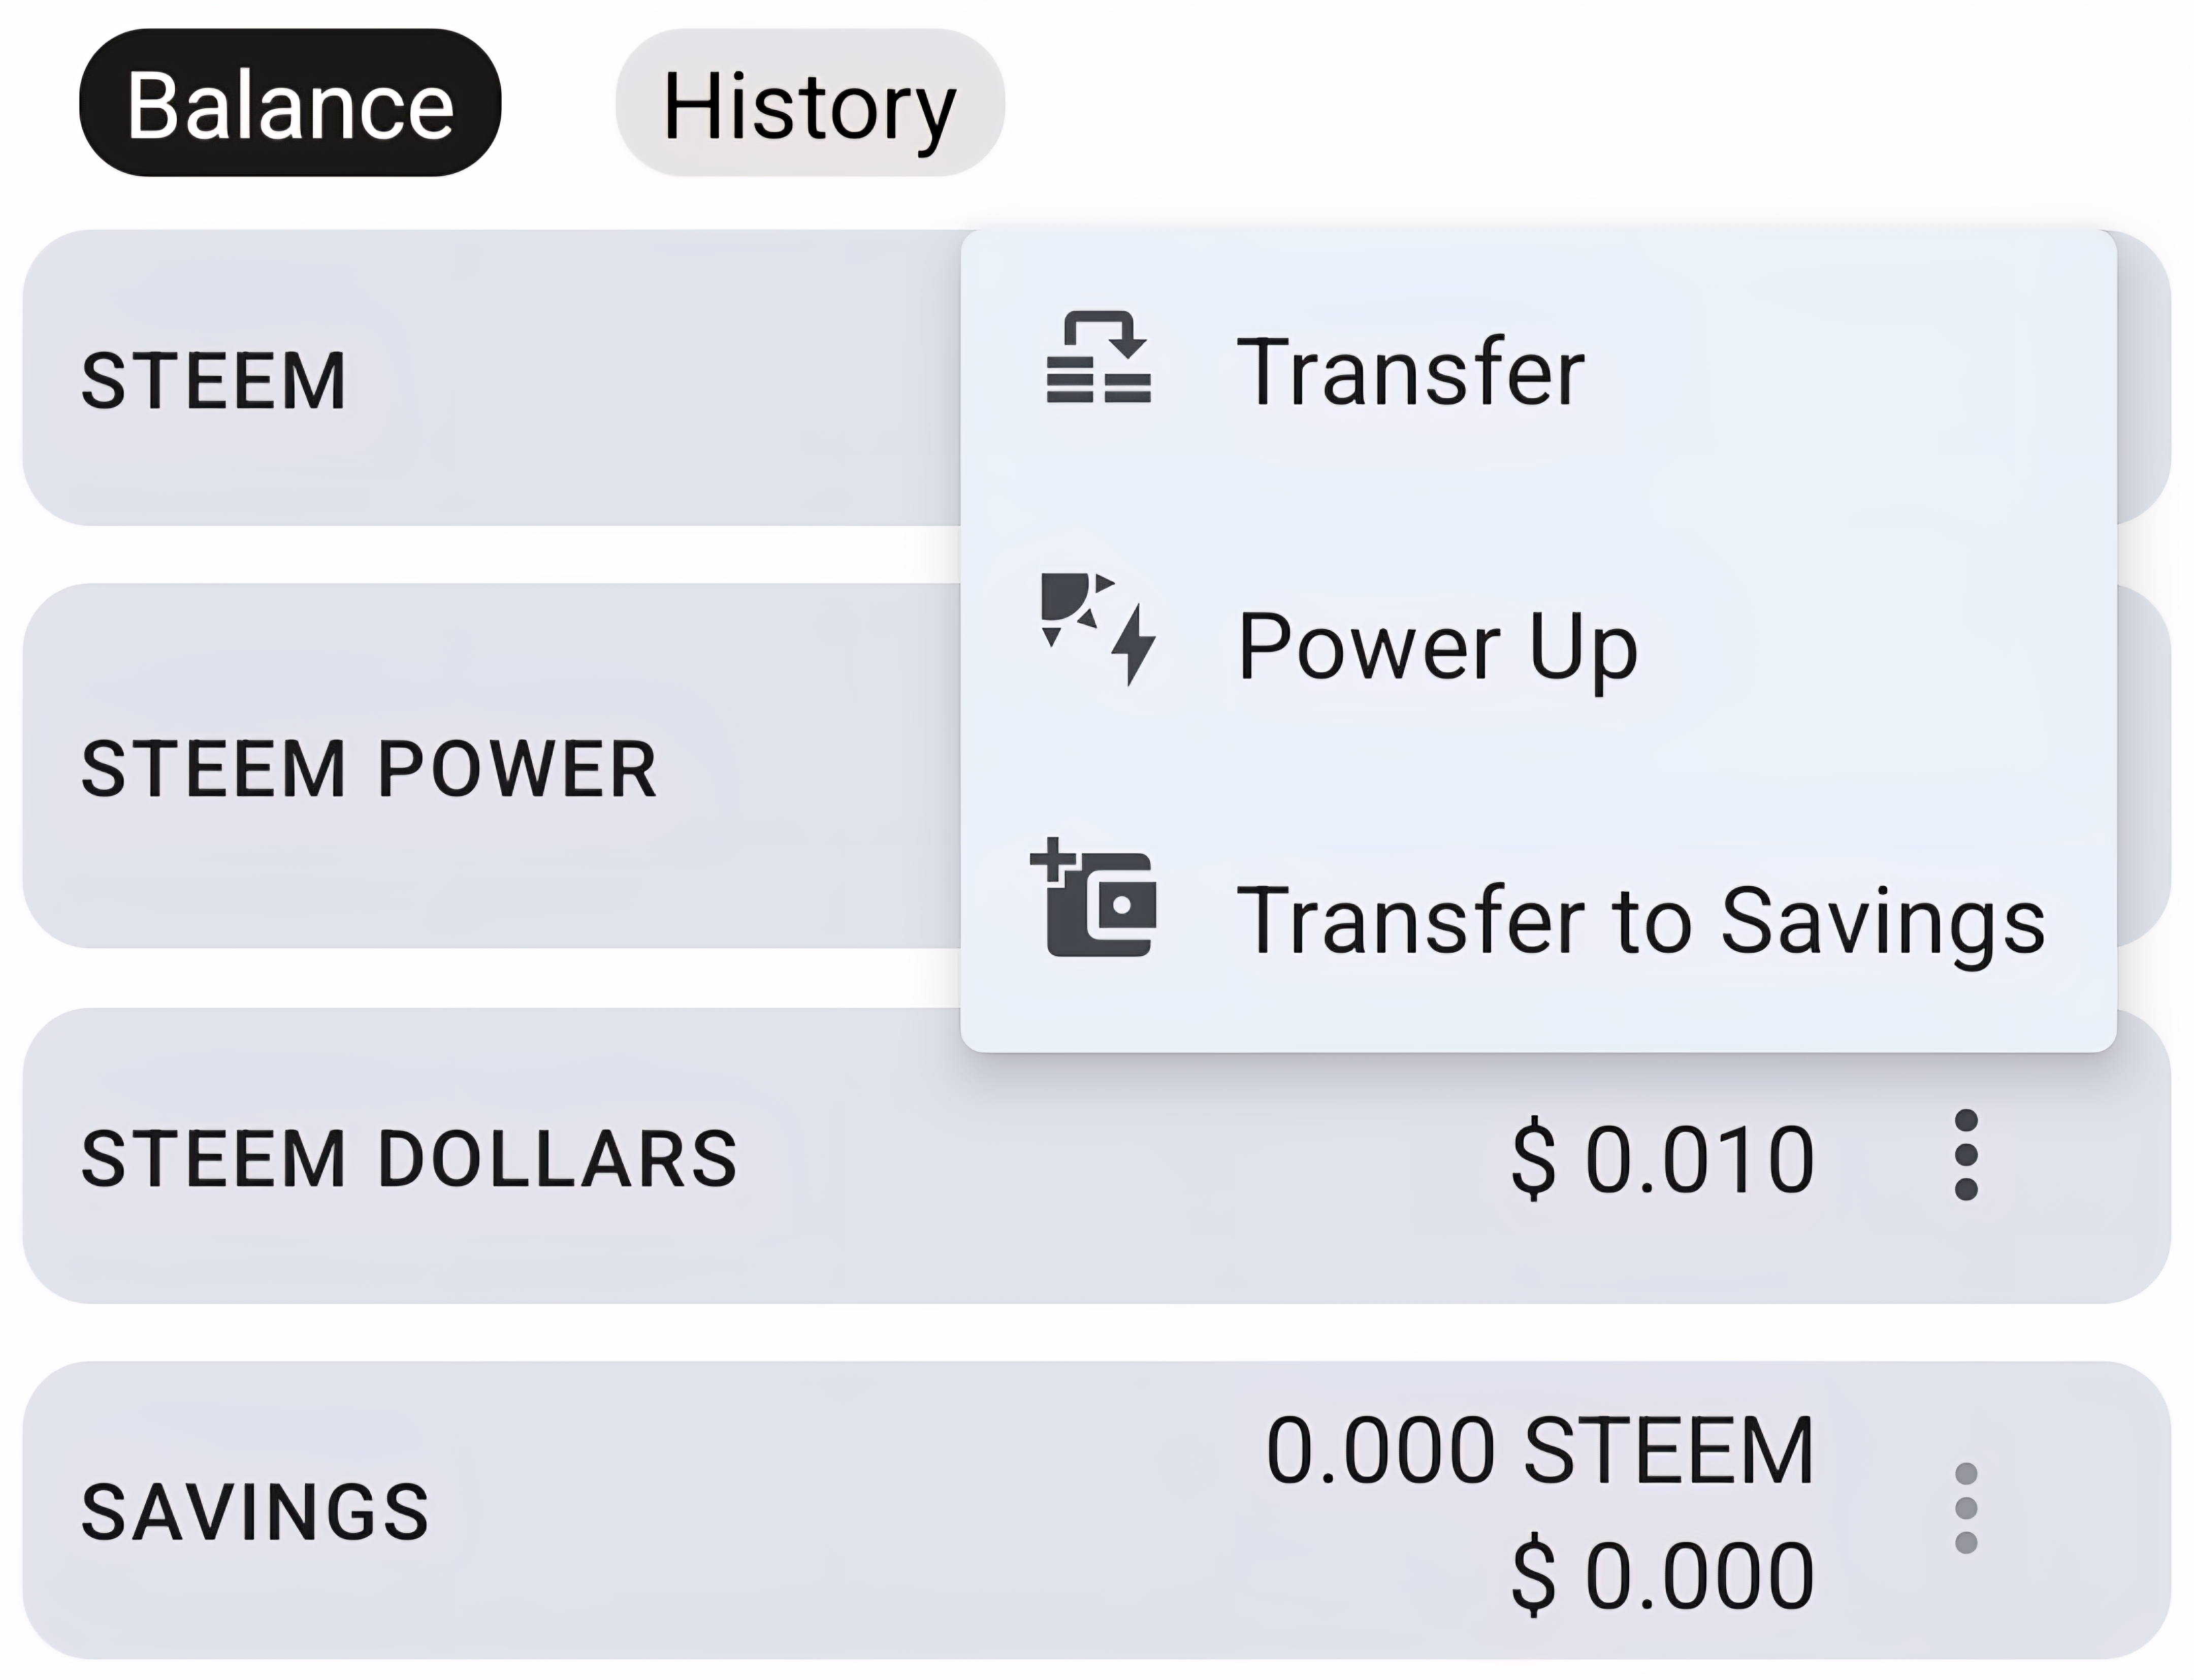
Task: Click the STEEM balance card label
Action: (213, 381)
